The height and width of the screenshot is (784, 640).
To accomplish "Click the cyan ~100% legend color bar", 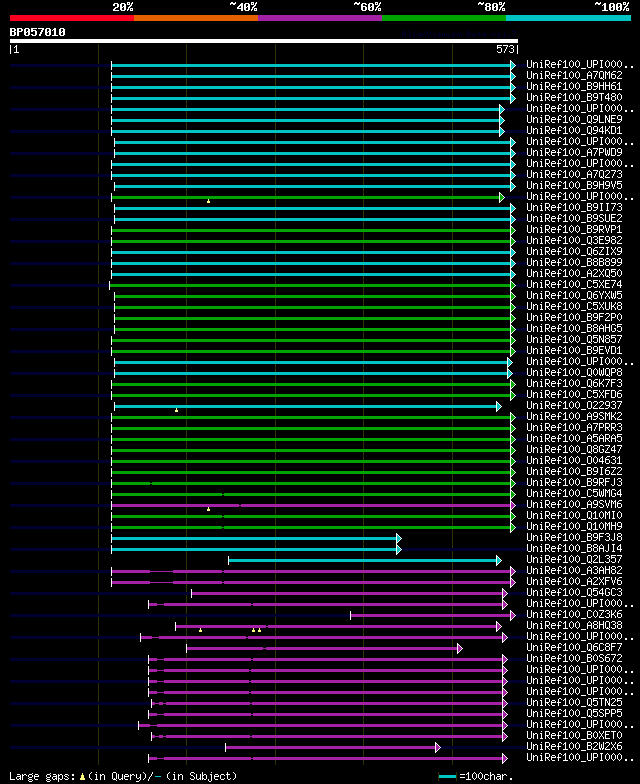I will point(568,18).
